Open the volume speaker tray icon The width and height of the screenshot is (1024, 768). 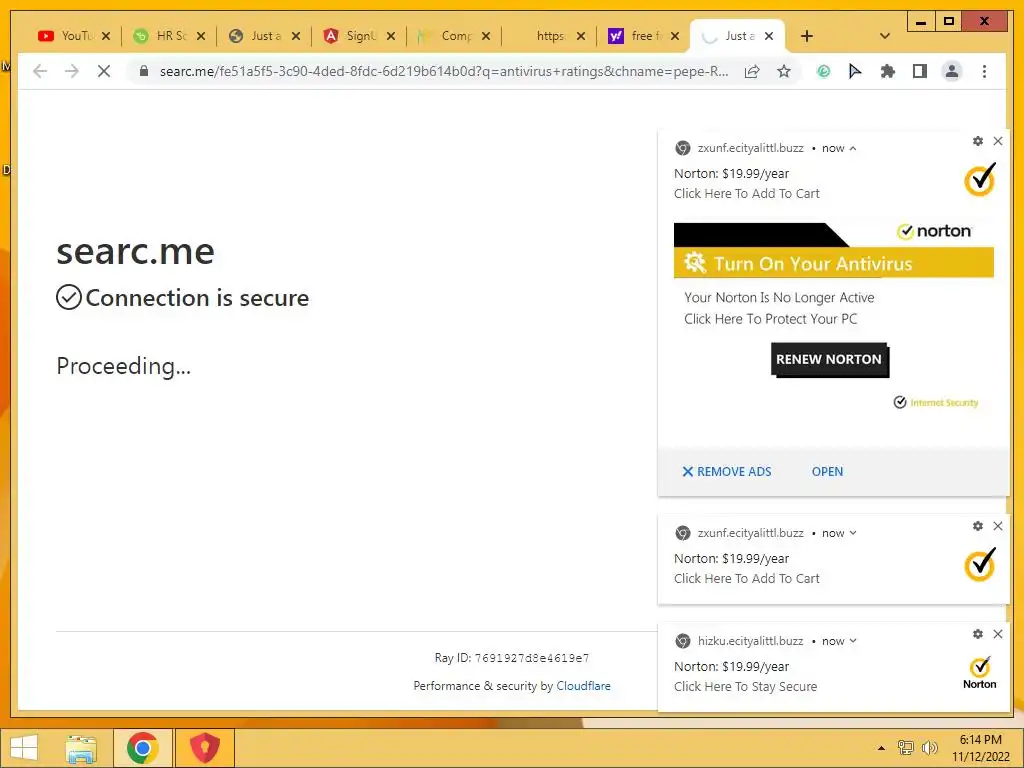click(x=929, y=748)
